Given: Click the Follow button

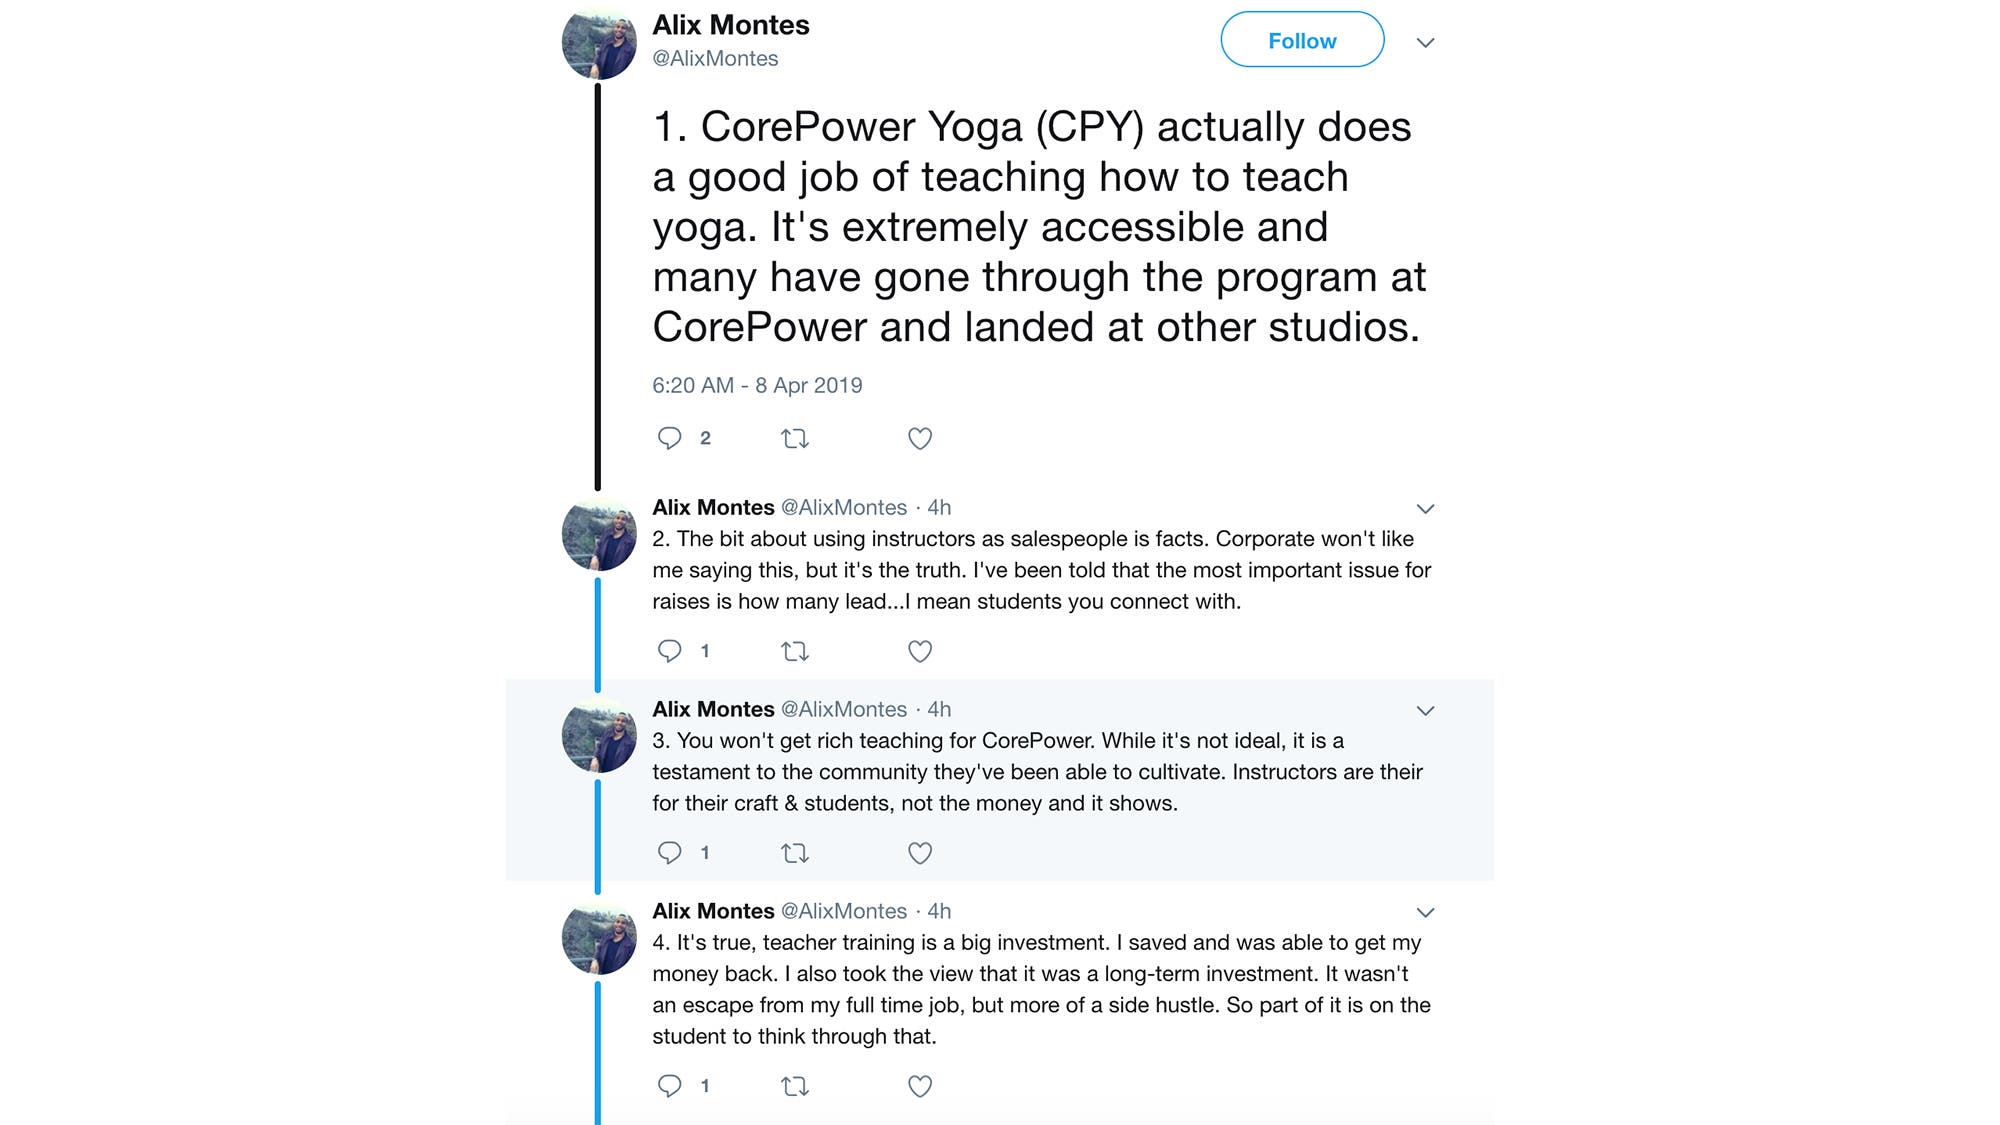Looking at the screenshot, I should tap(1302, 40).
